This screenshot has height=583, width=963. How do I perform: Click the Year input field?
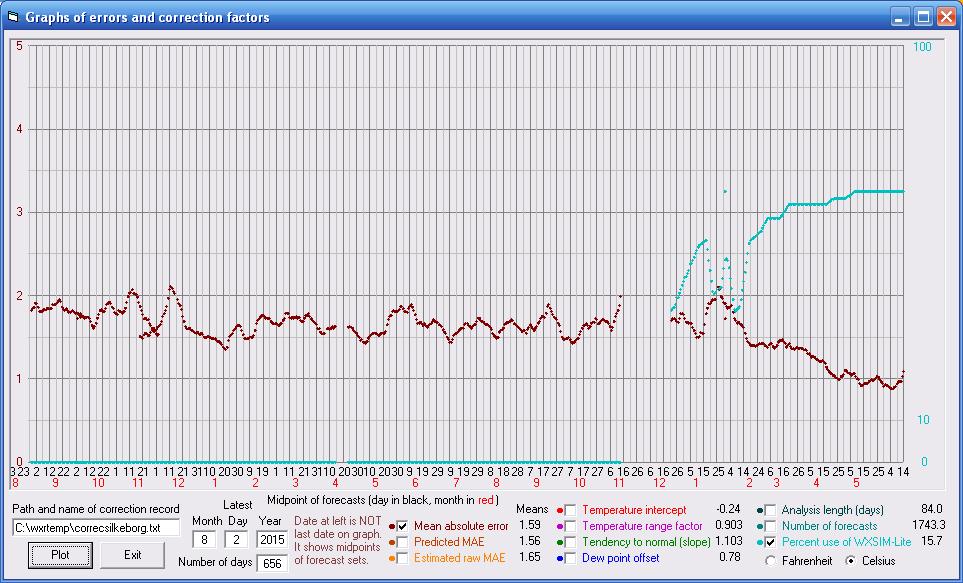271,538
